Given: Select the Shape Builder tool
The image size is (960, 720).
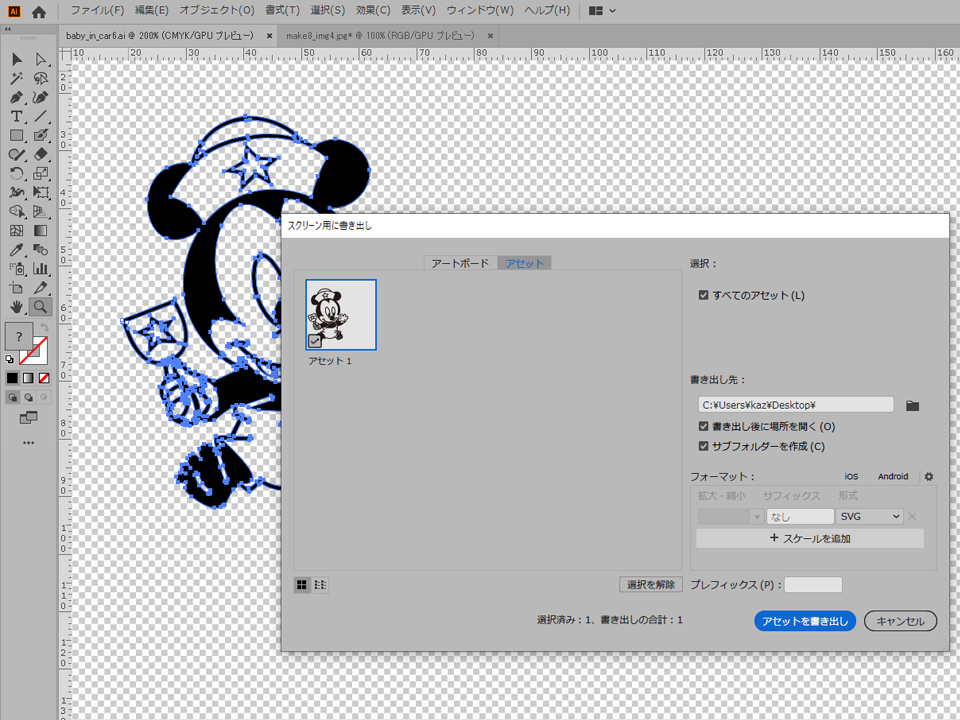Looking at the screenshot, I should click(17, 211).
